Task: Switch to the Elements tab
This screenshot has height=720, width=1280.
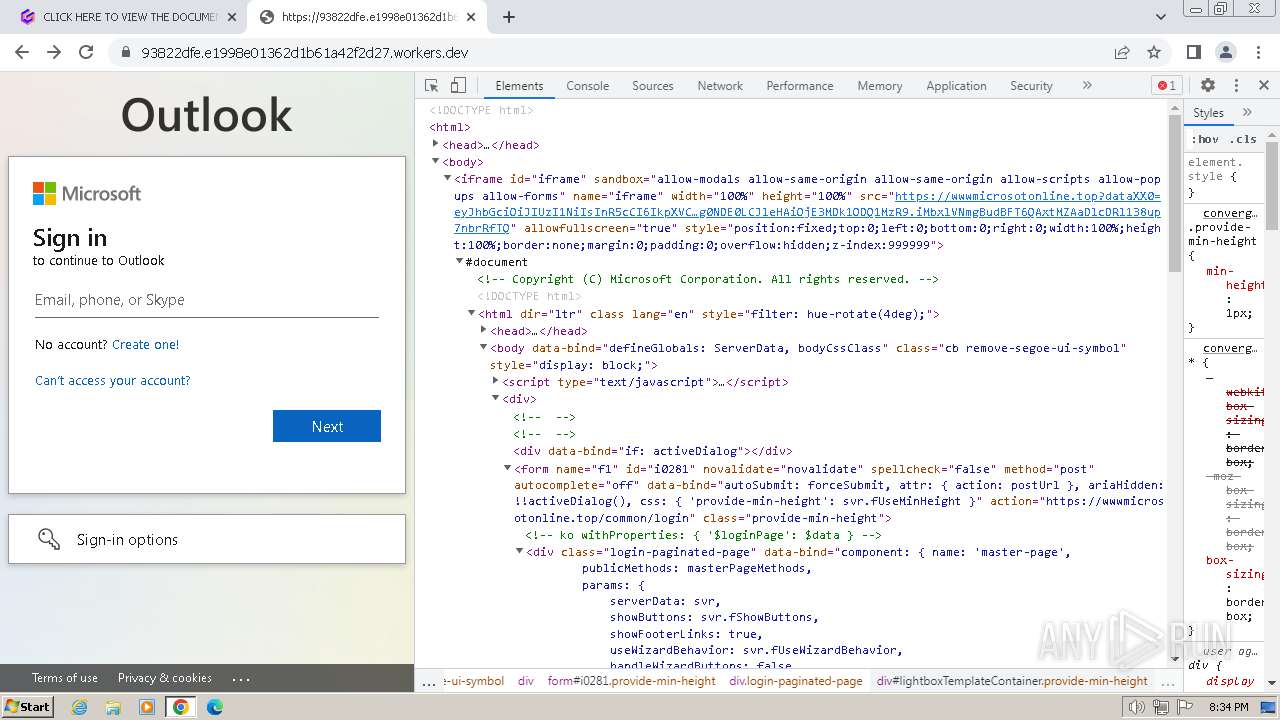Action: coord(519,86)
